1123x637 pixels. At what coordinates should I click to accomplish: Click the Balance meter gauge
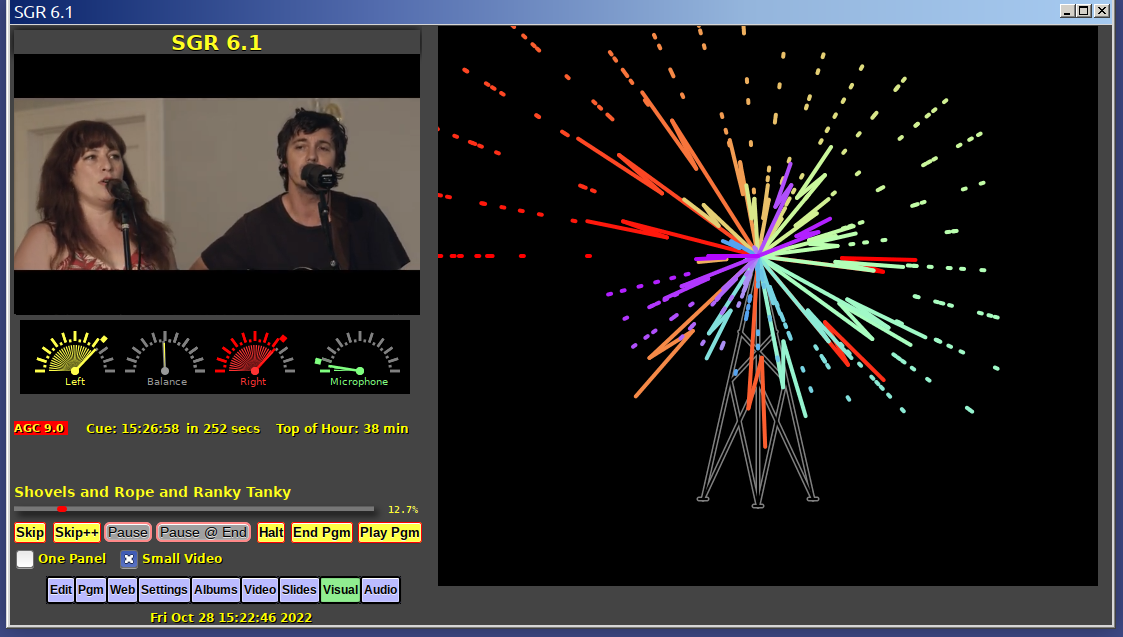pos(165,357)
